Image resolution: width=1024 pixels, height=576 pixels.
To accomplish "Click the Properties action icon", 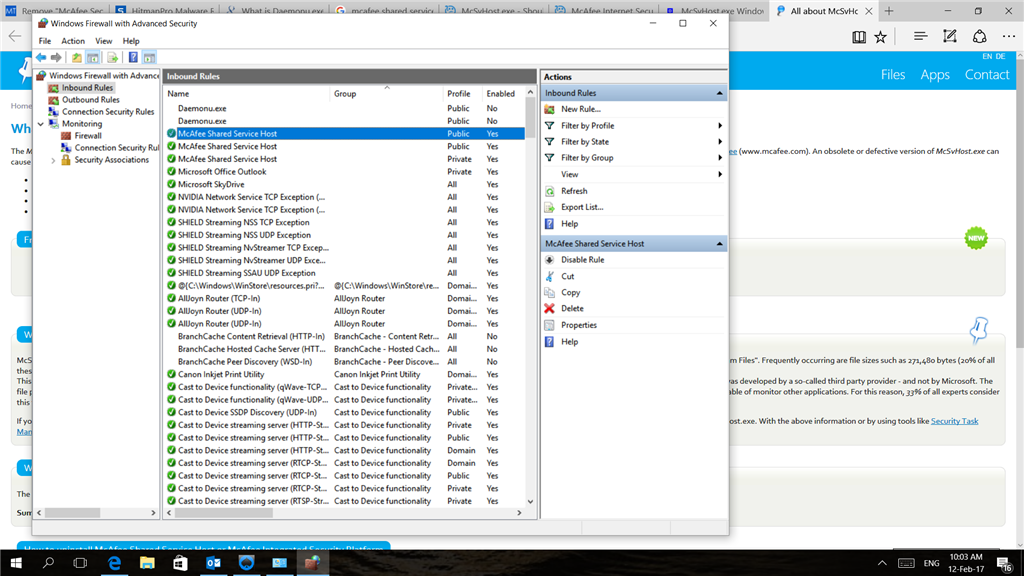I will pyautogui.click(x=550, y=325).
